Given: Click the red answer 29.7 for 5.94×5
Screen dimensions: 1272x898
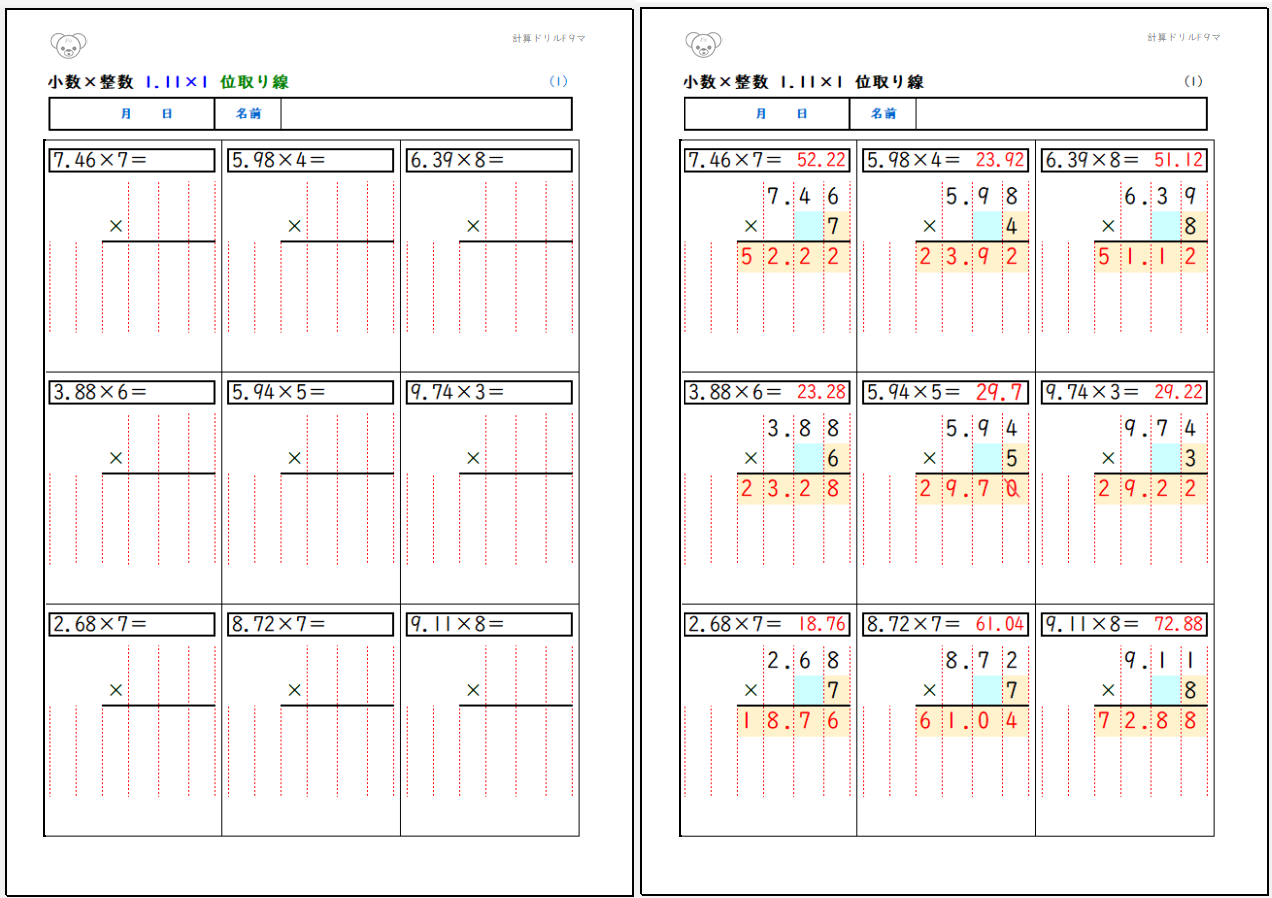Looking at the screenshot, I should coord(1000,392).
